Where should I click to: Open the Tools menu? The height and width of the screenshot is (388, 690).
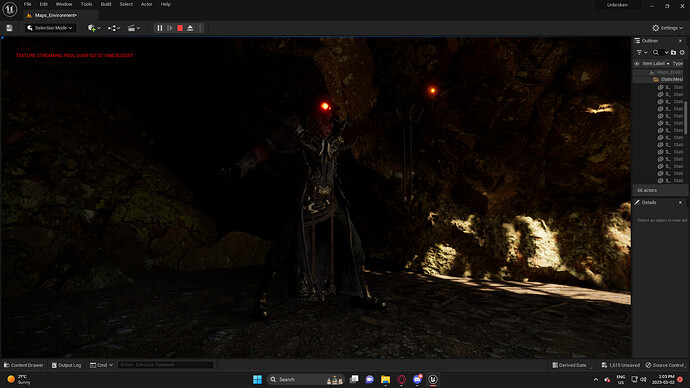tap(86, 4)
